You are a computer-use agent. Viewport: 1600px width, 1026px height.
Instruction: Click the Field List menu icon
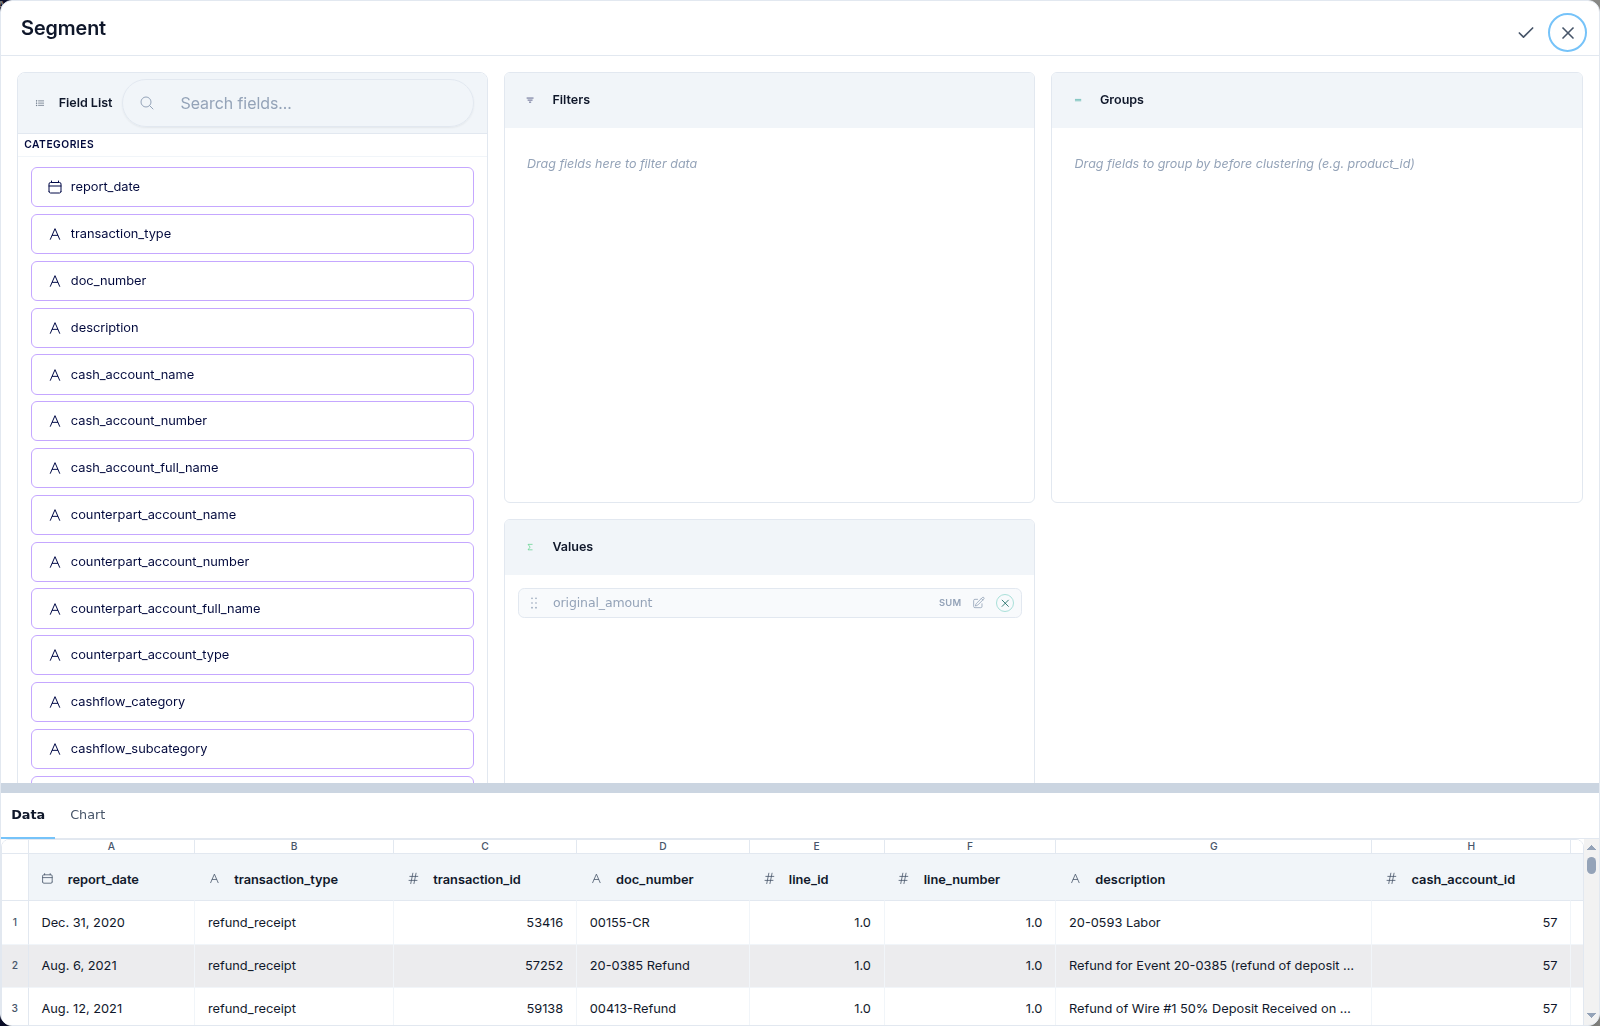[x=40, y=103]
